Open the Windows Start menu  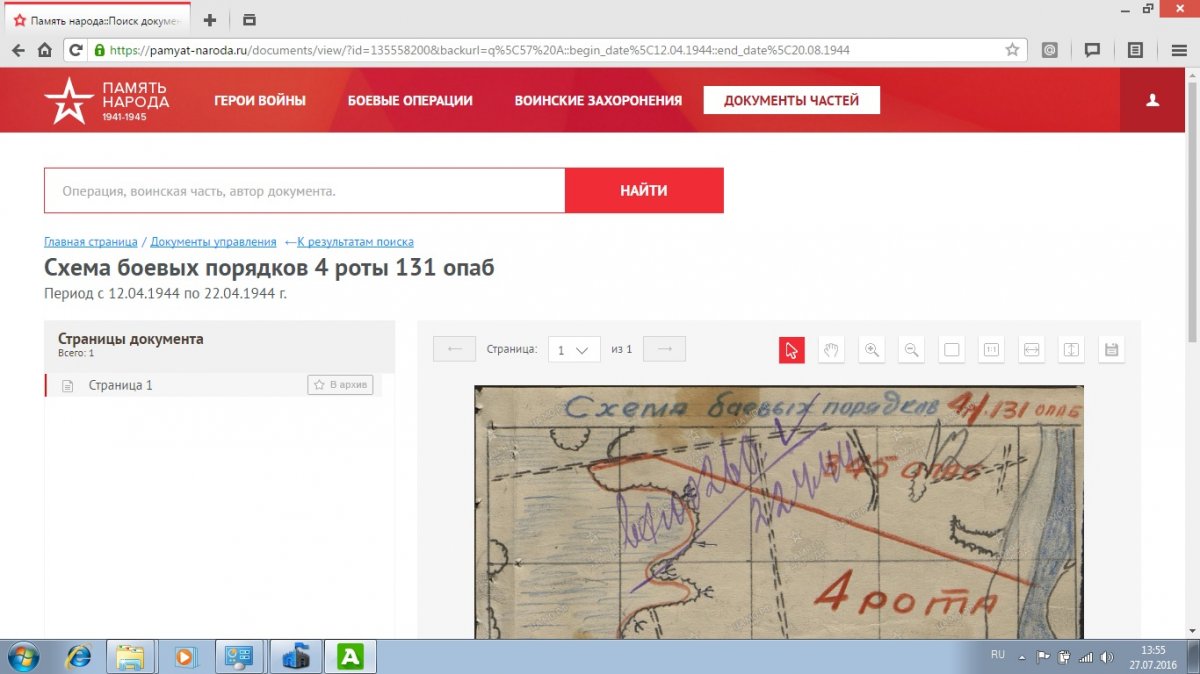click(22, 657)
